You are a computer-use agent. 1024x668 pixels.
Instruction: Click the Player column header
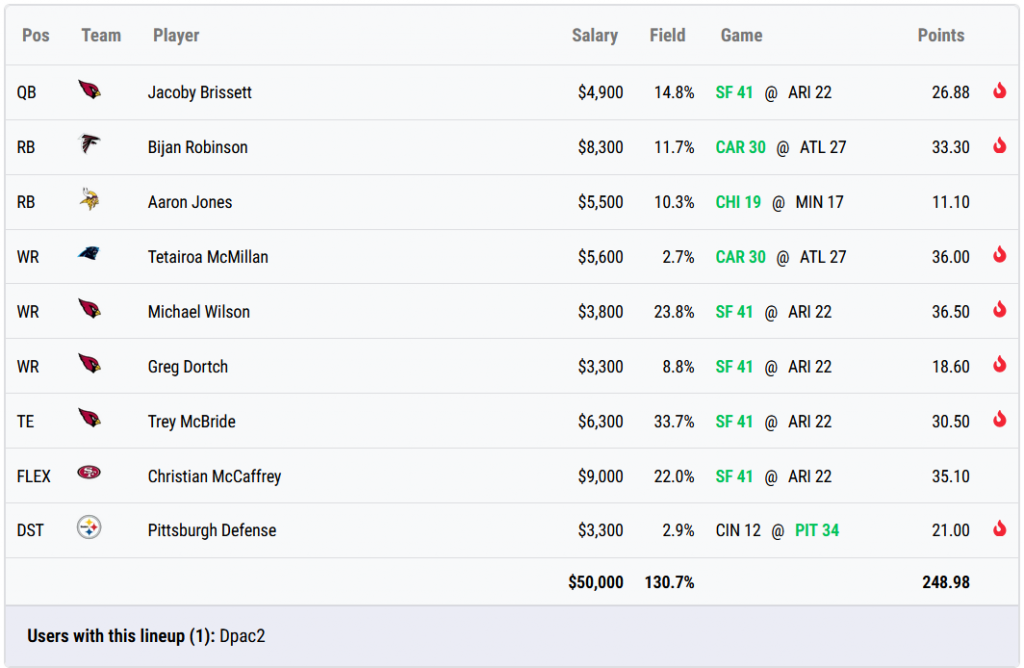(x=176, y=35)
